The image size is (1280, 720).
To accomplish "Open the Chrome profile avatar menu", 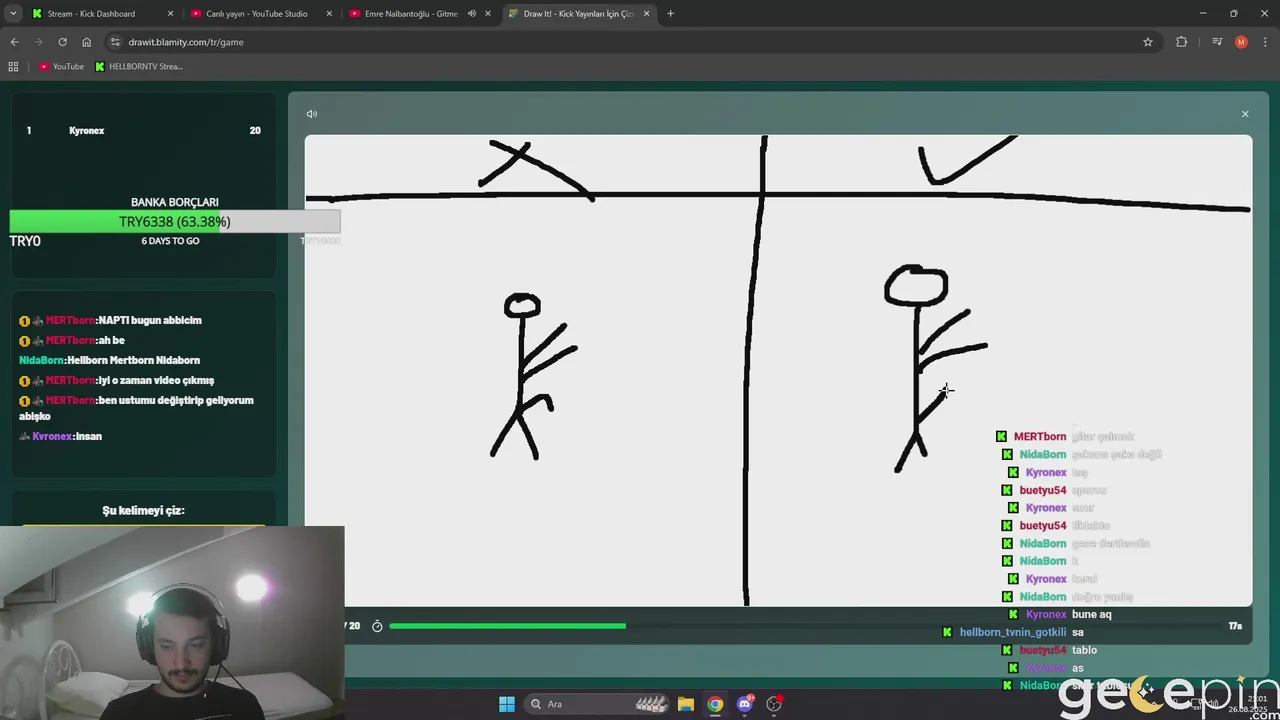I will pyautogui.click(x=1241, y=42).
